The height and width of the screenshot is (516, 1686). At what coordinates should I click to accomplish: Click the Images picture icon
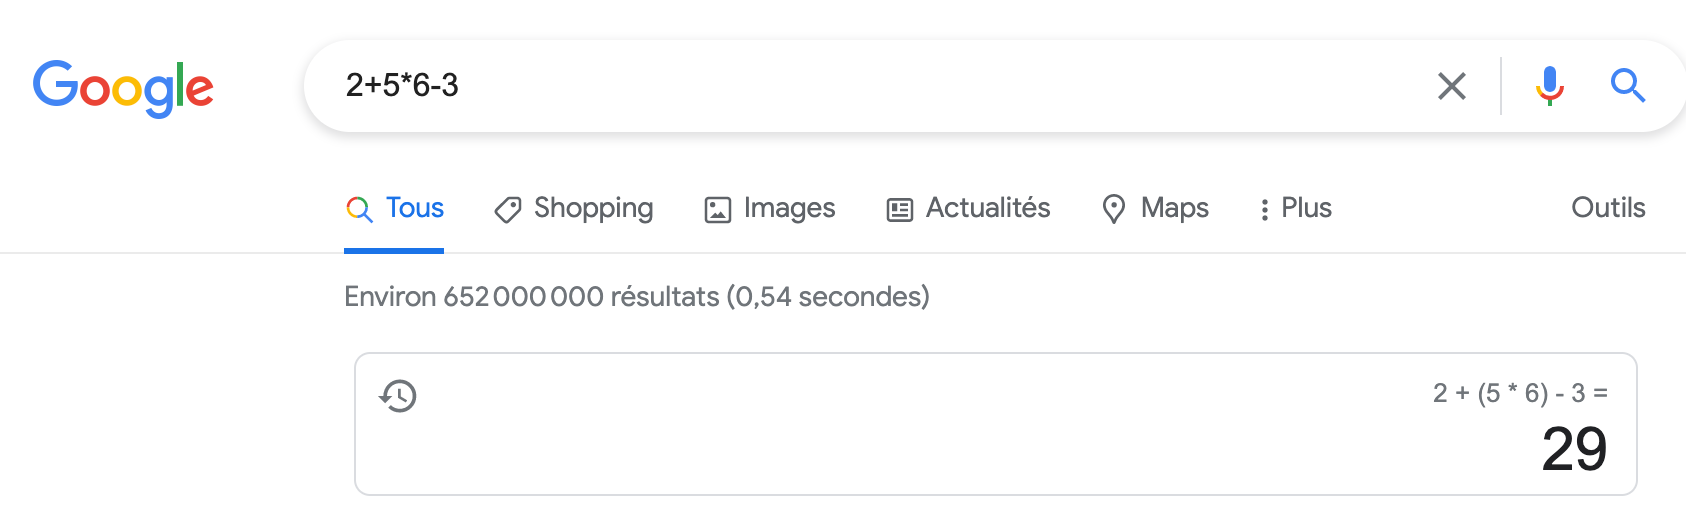718,210
